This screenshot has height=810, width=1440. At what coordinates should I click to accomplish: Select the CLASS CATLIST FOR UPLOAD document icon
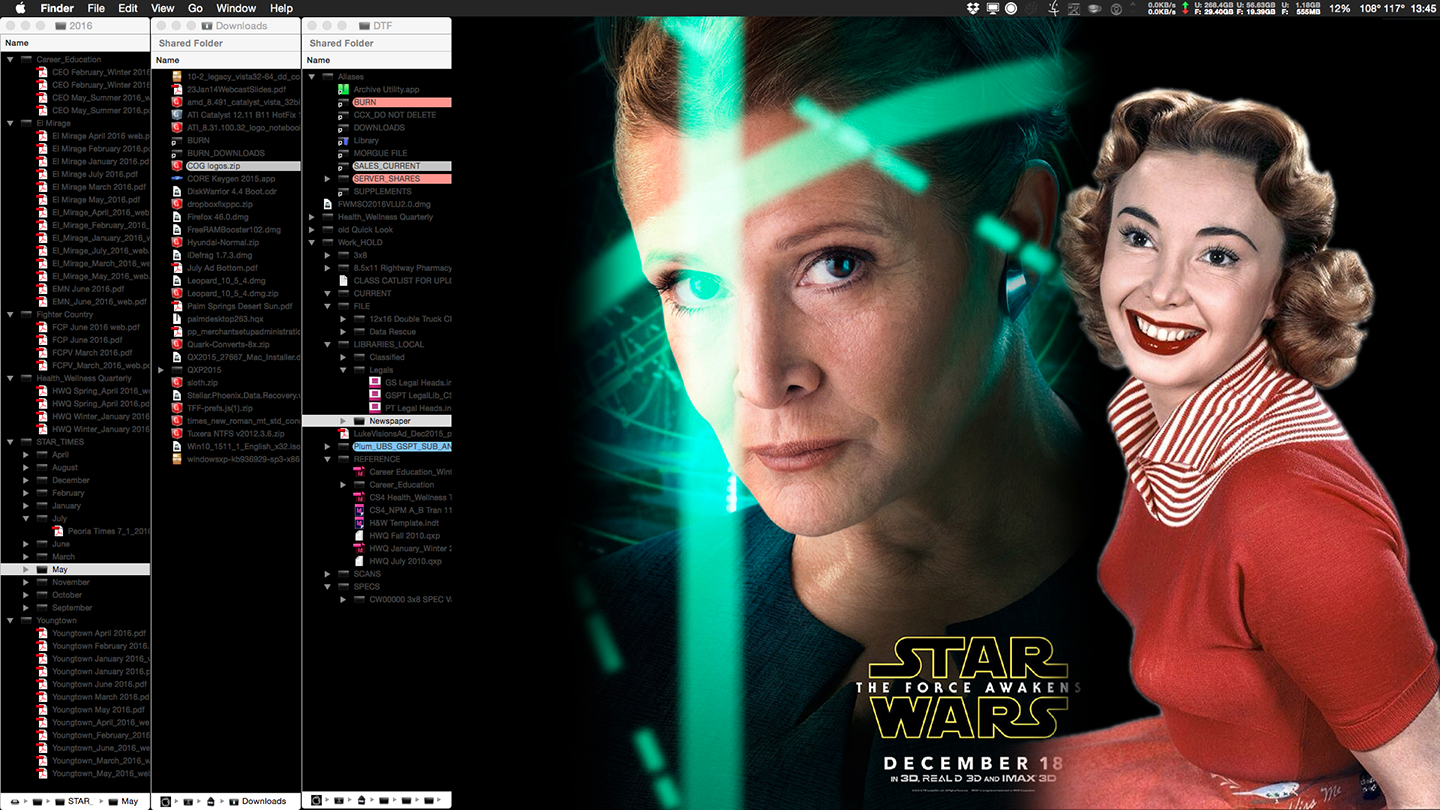point(343,281)
